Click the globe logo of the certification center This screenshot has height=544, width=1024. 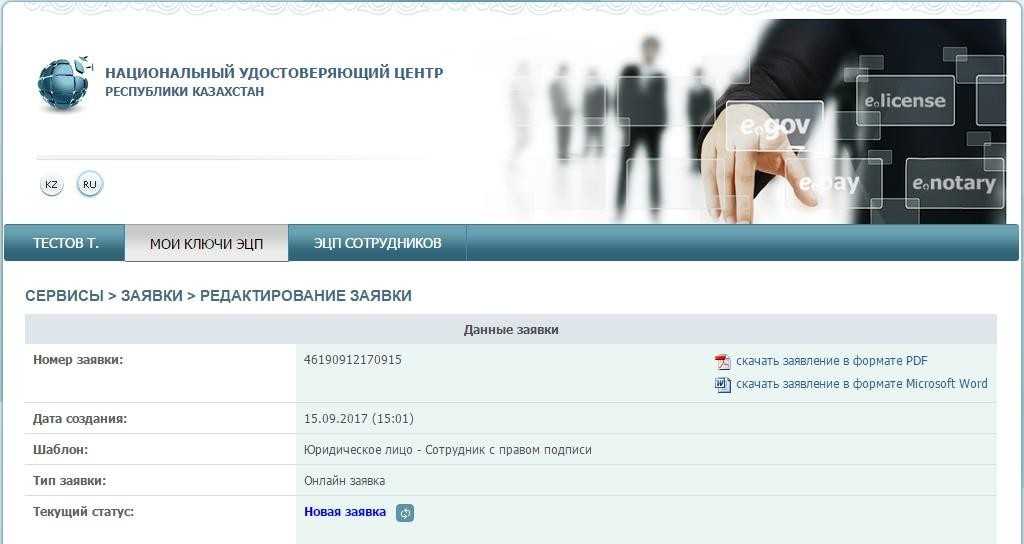click(64, 84)
